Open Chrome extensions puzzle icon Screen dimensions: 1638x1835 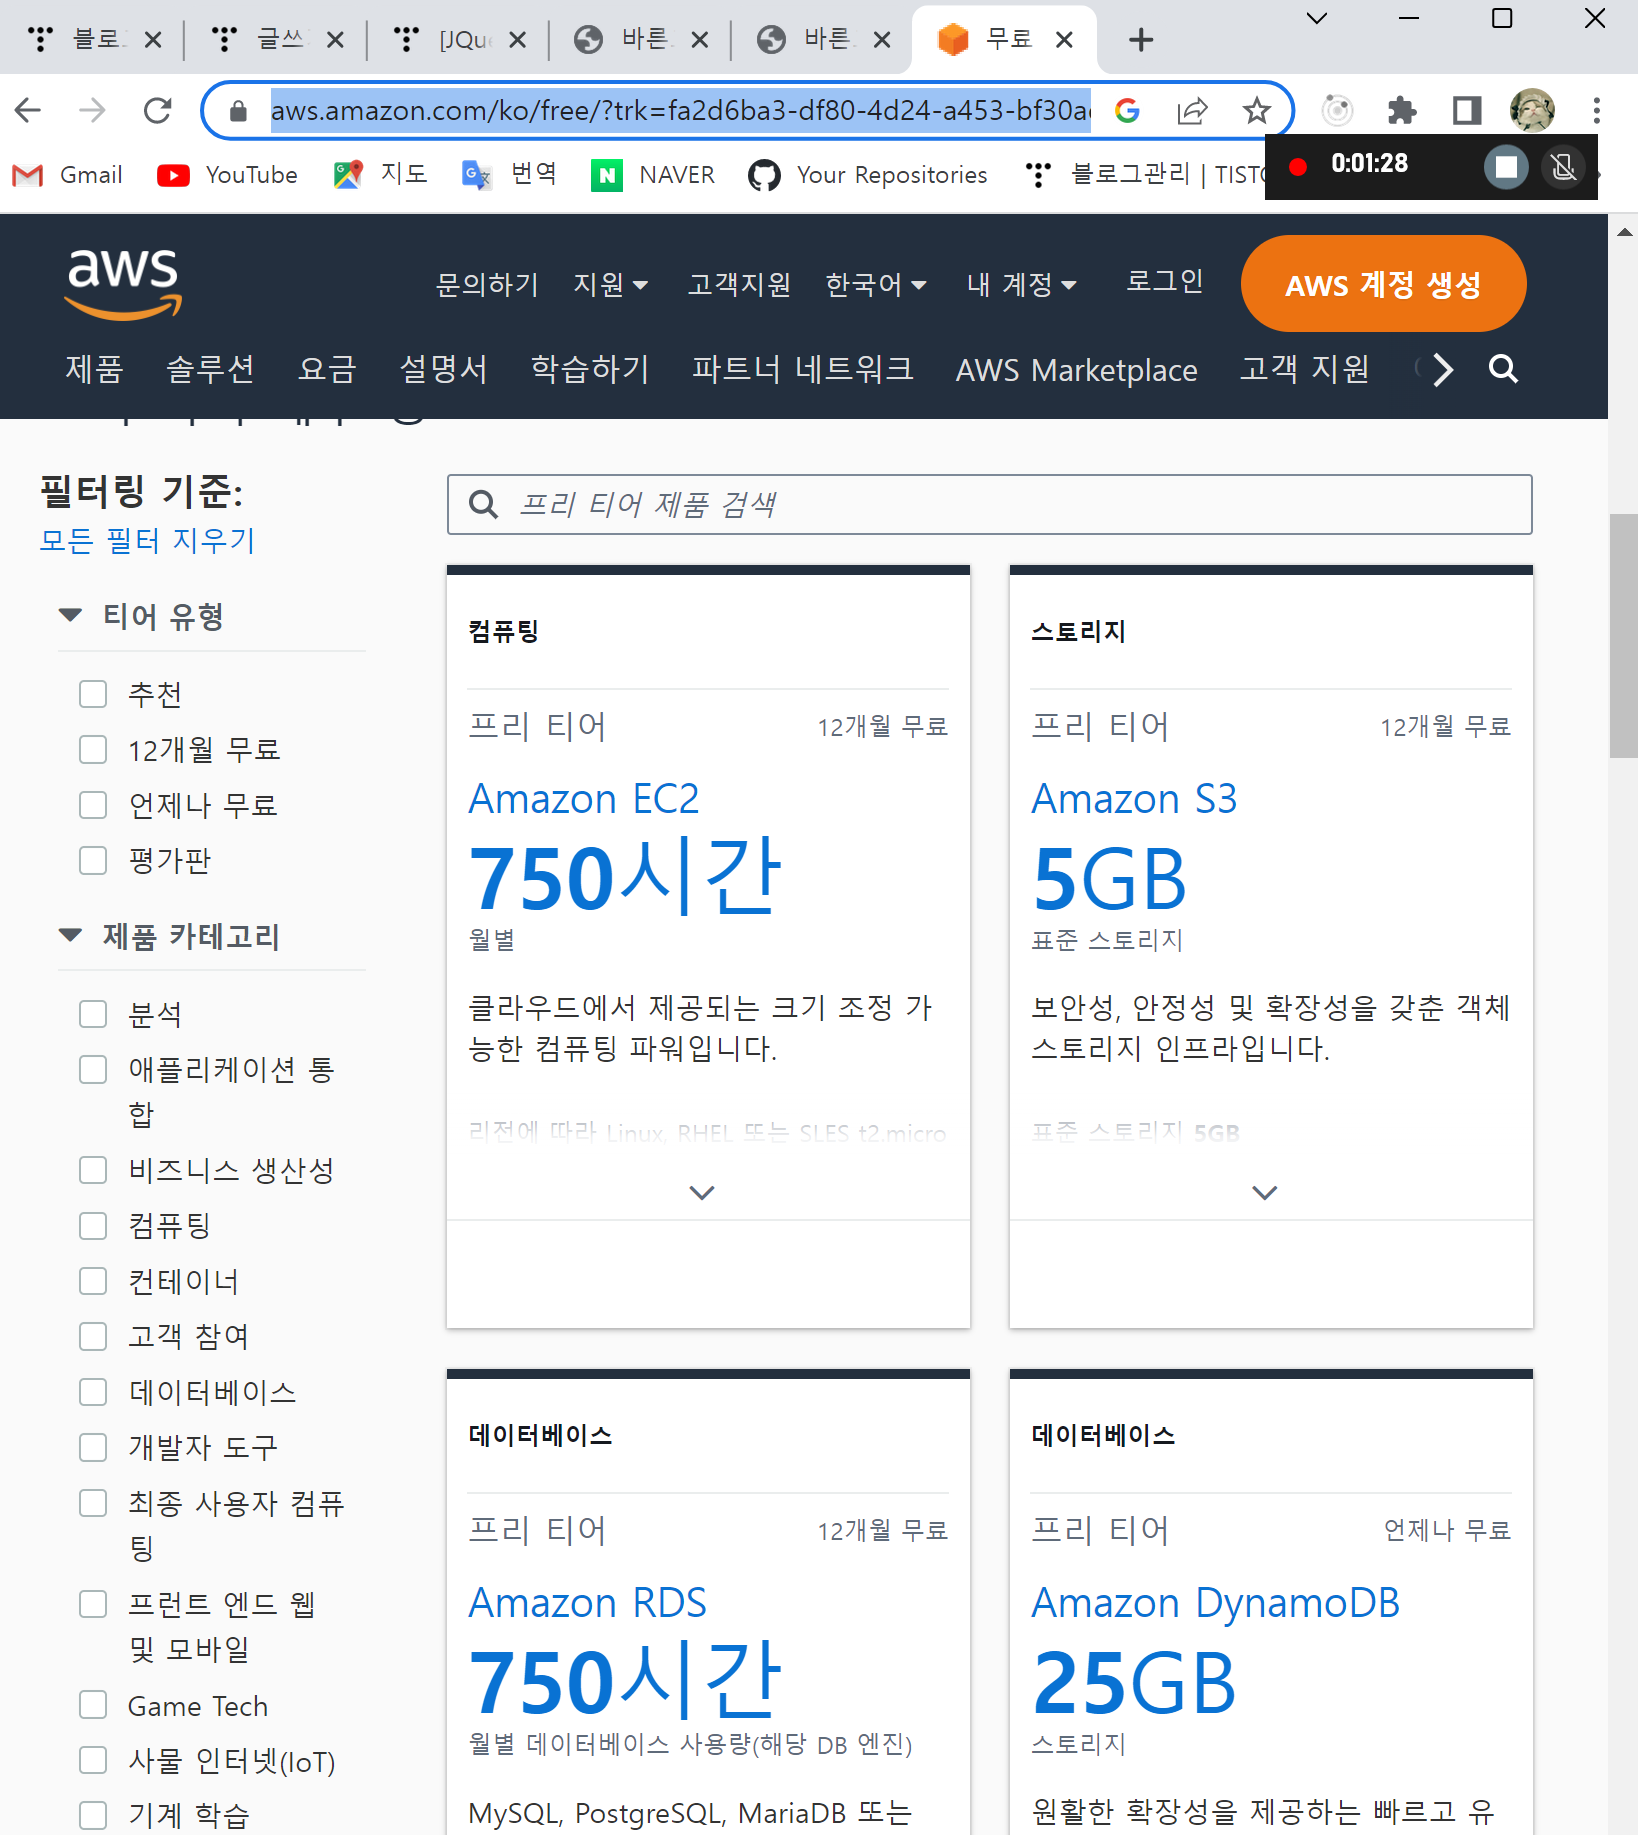click(1402, 110)
